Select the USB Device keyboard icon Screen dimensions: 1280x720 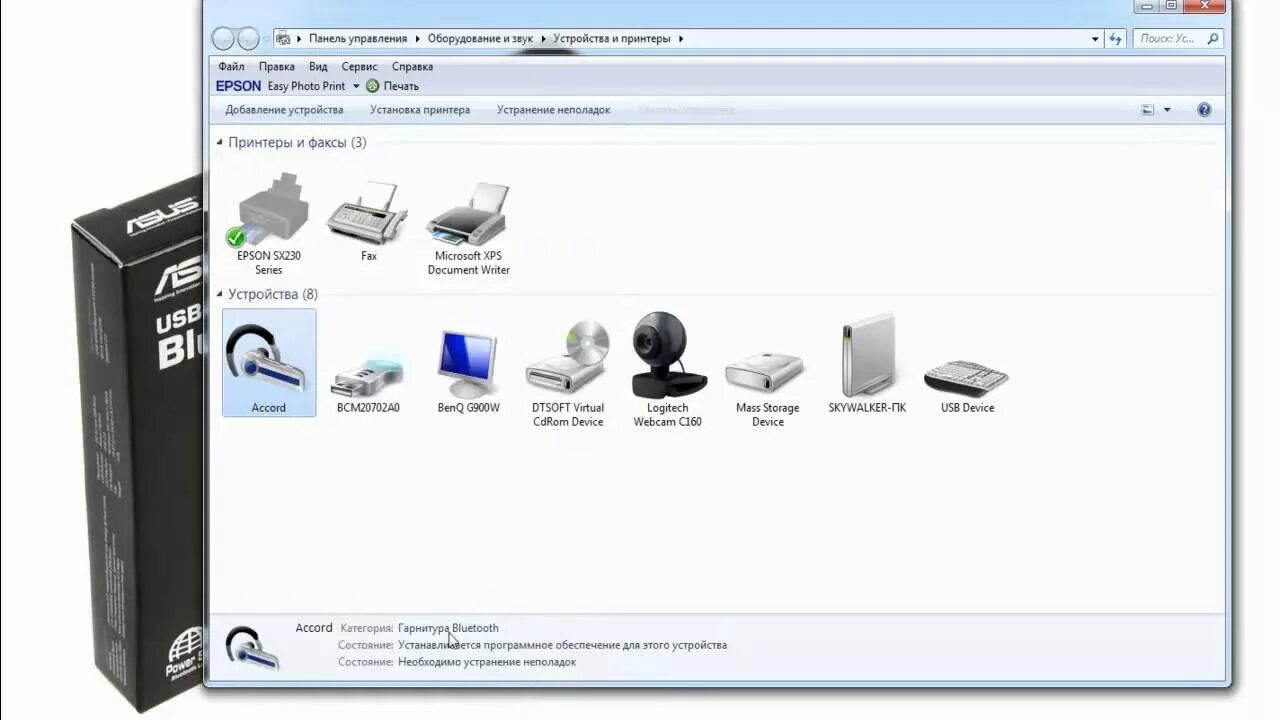(966, 379)
